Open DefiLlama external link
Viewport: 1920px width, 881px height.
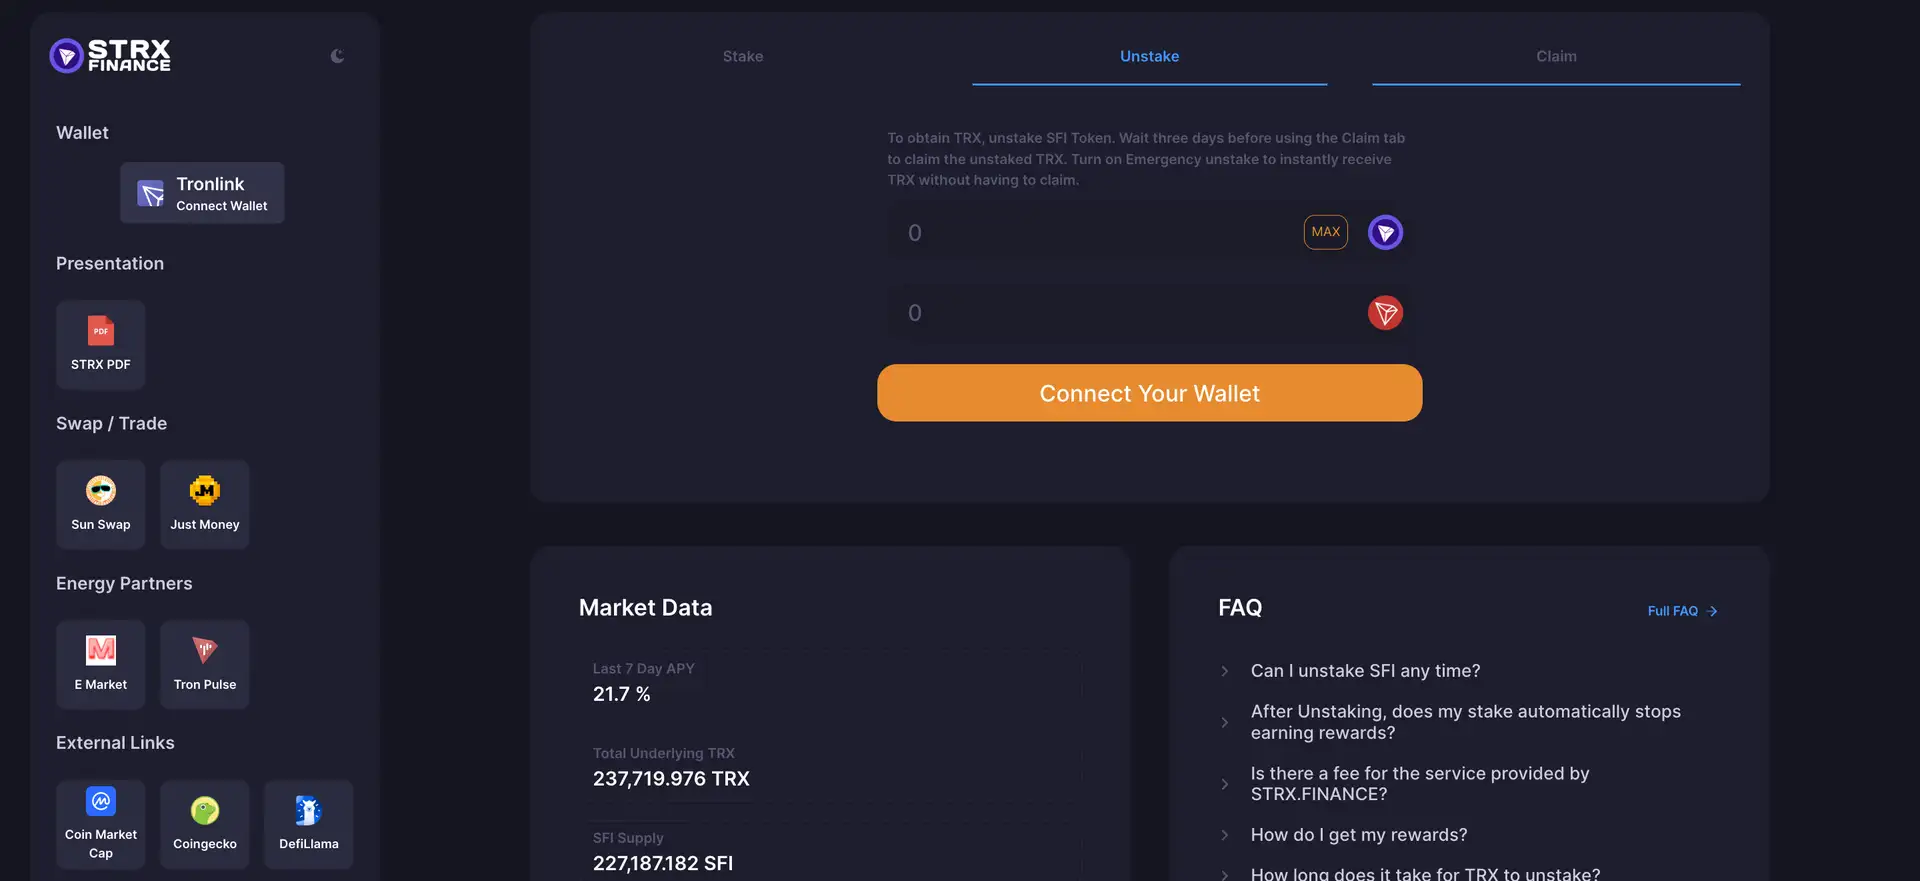pyautogui.click(x=309, y=824)
